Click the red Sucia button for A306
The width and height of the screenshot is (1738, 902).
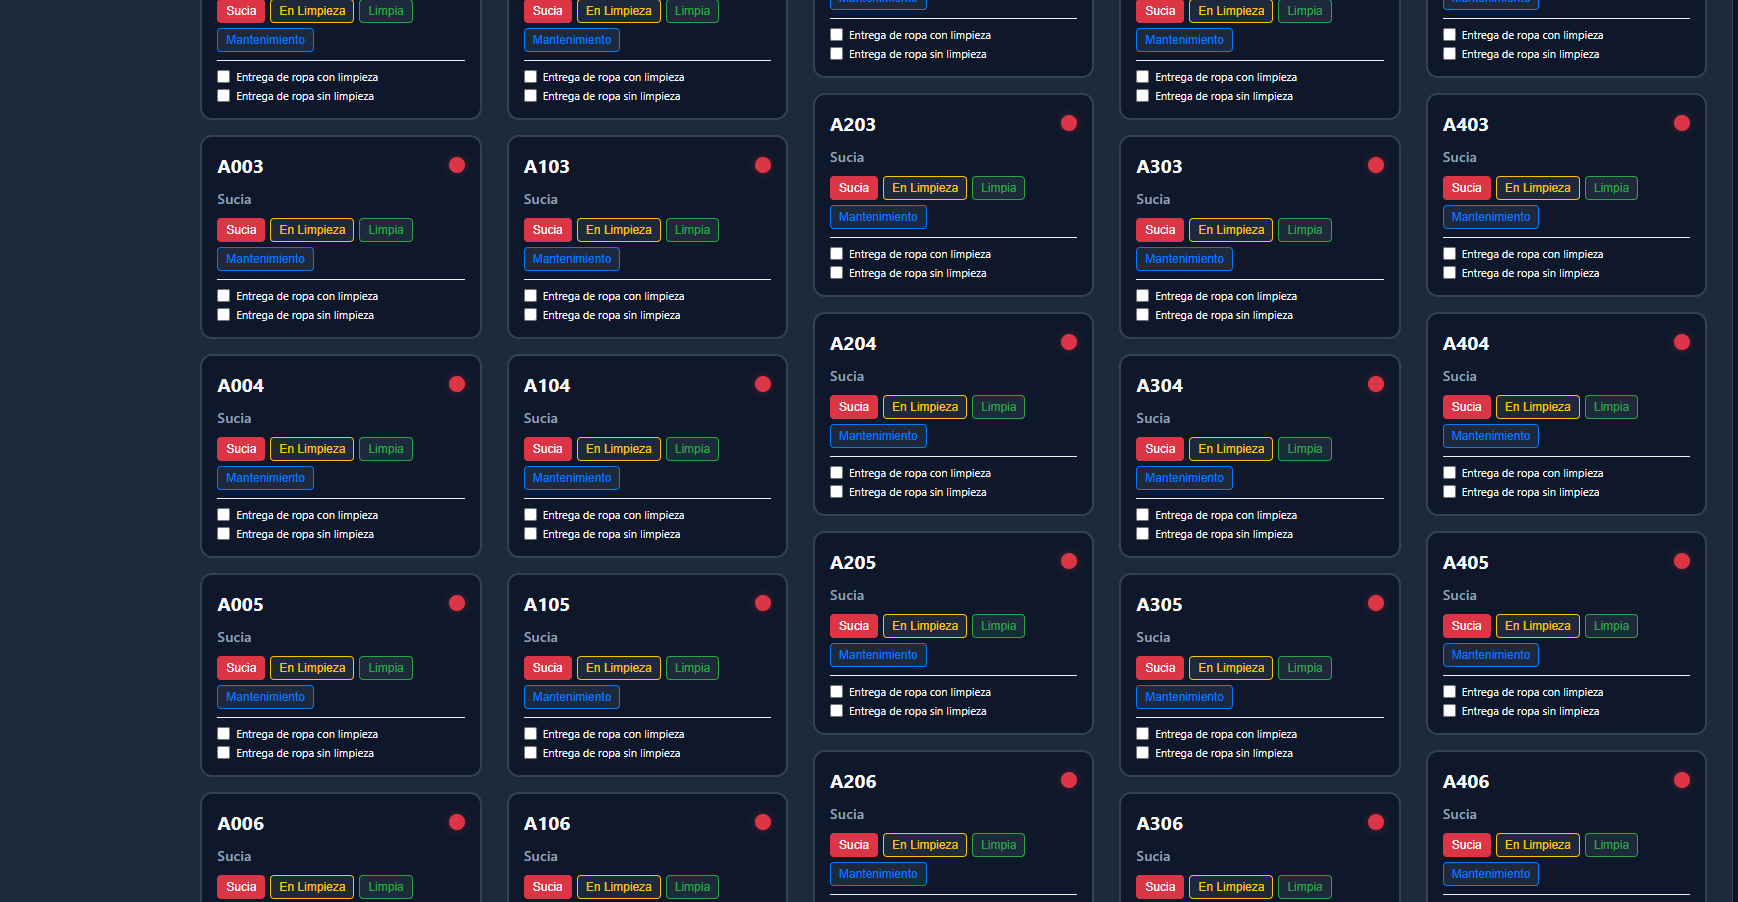pos(1160,887)
